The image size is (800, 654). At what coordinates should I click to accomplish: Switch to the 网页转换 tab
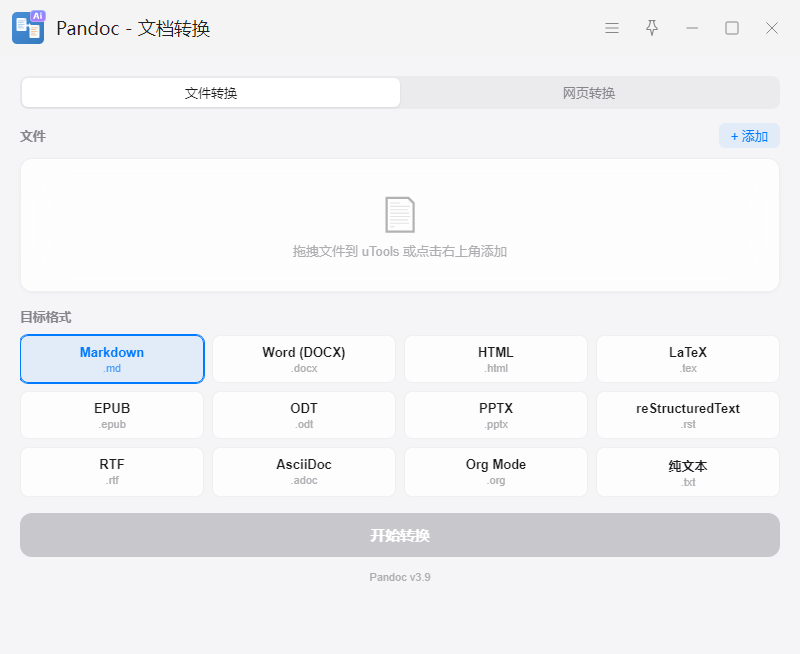pos(589,93)
